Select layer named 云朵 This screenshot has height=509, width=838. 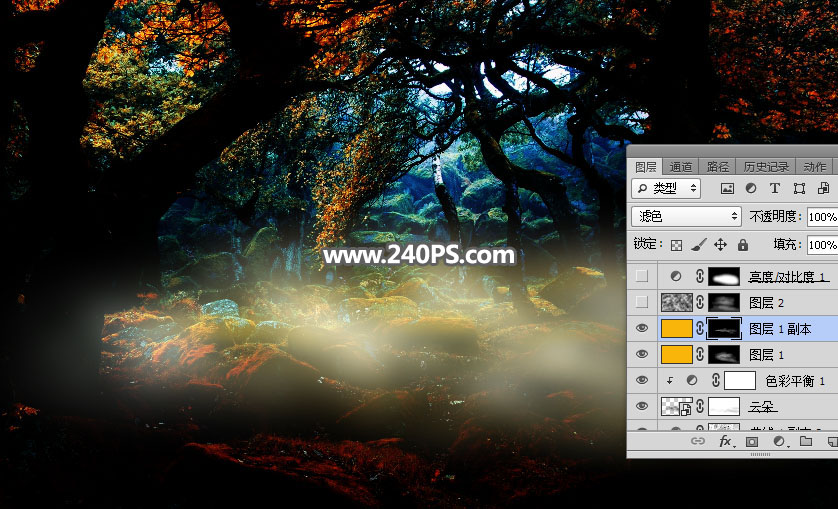(x=763, y=407)
